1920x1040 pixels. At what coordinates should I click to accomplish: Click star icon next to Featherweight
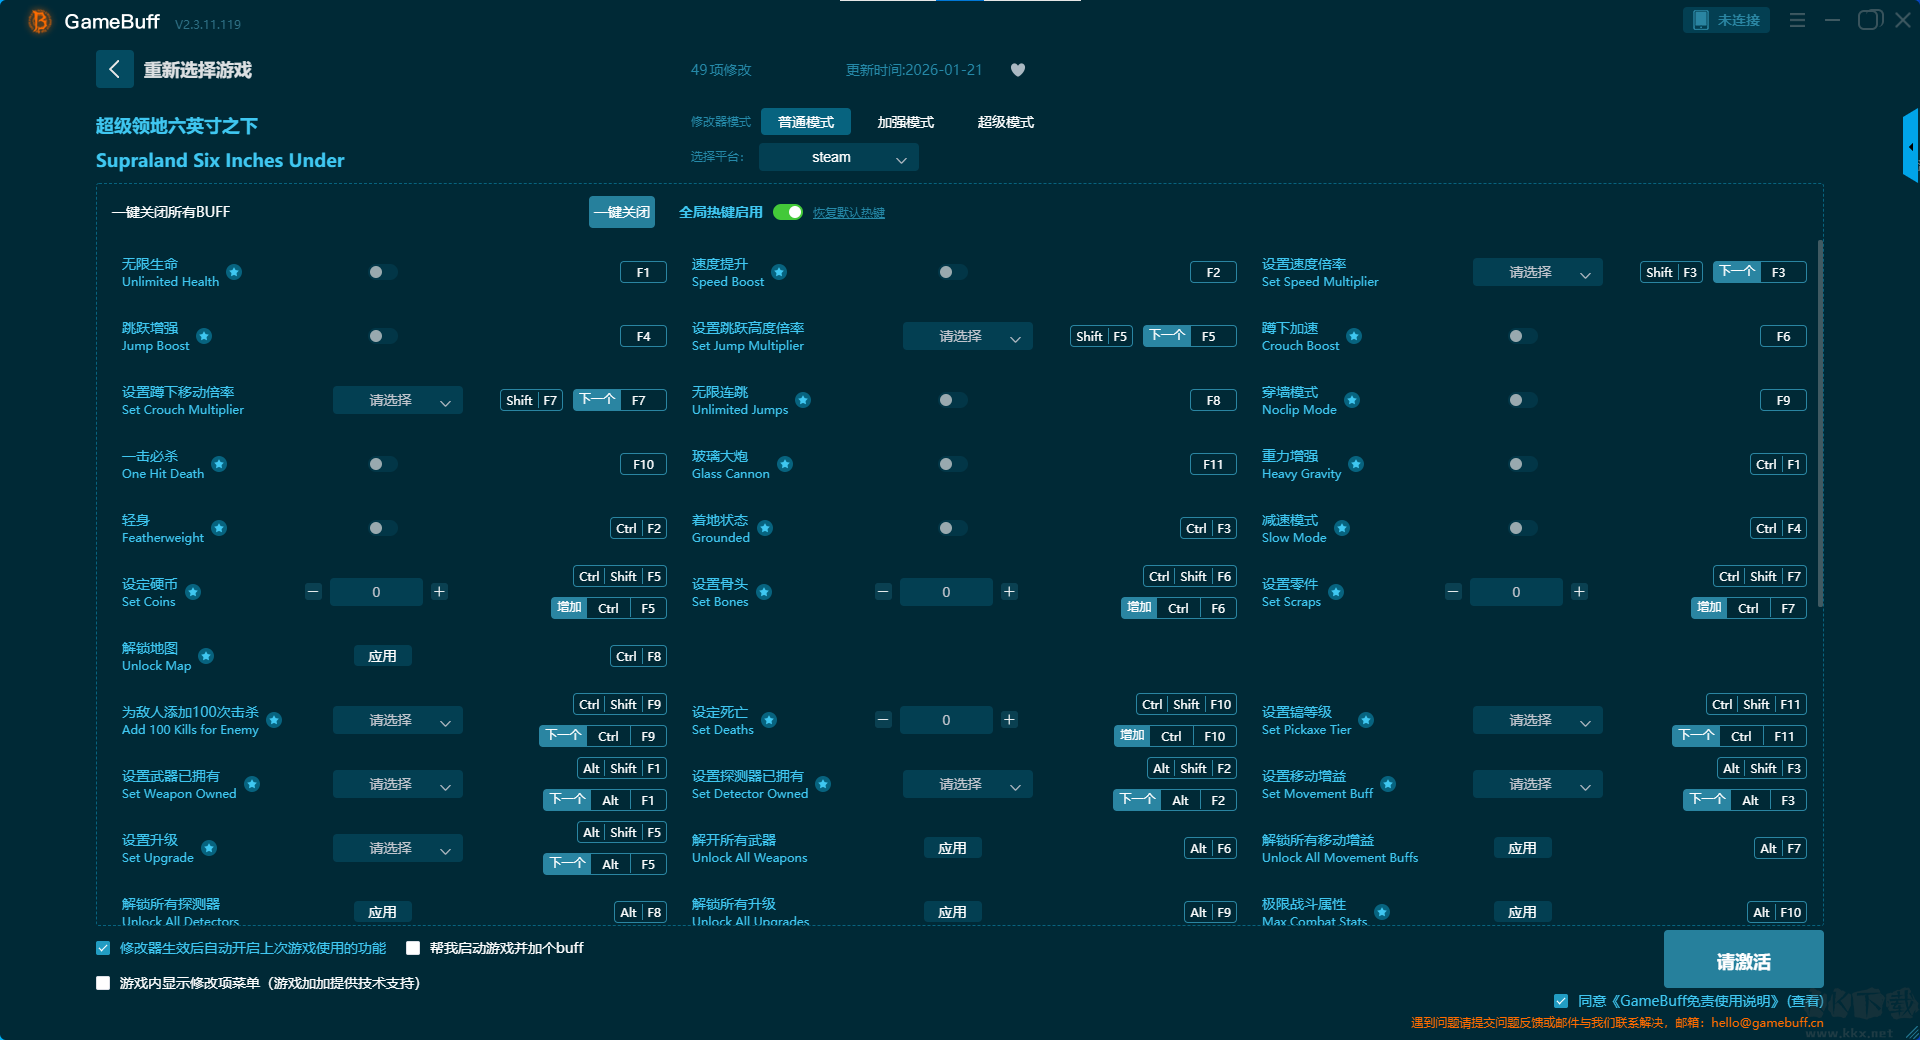point(219,528)
